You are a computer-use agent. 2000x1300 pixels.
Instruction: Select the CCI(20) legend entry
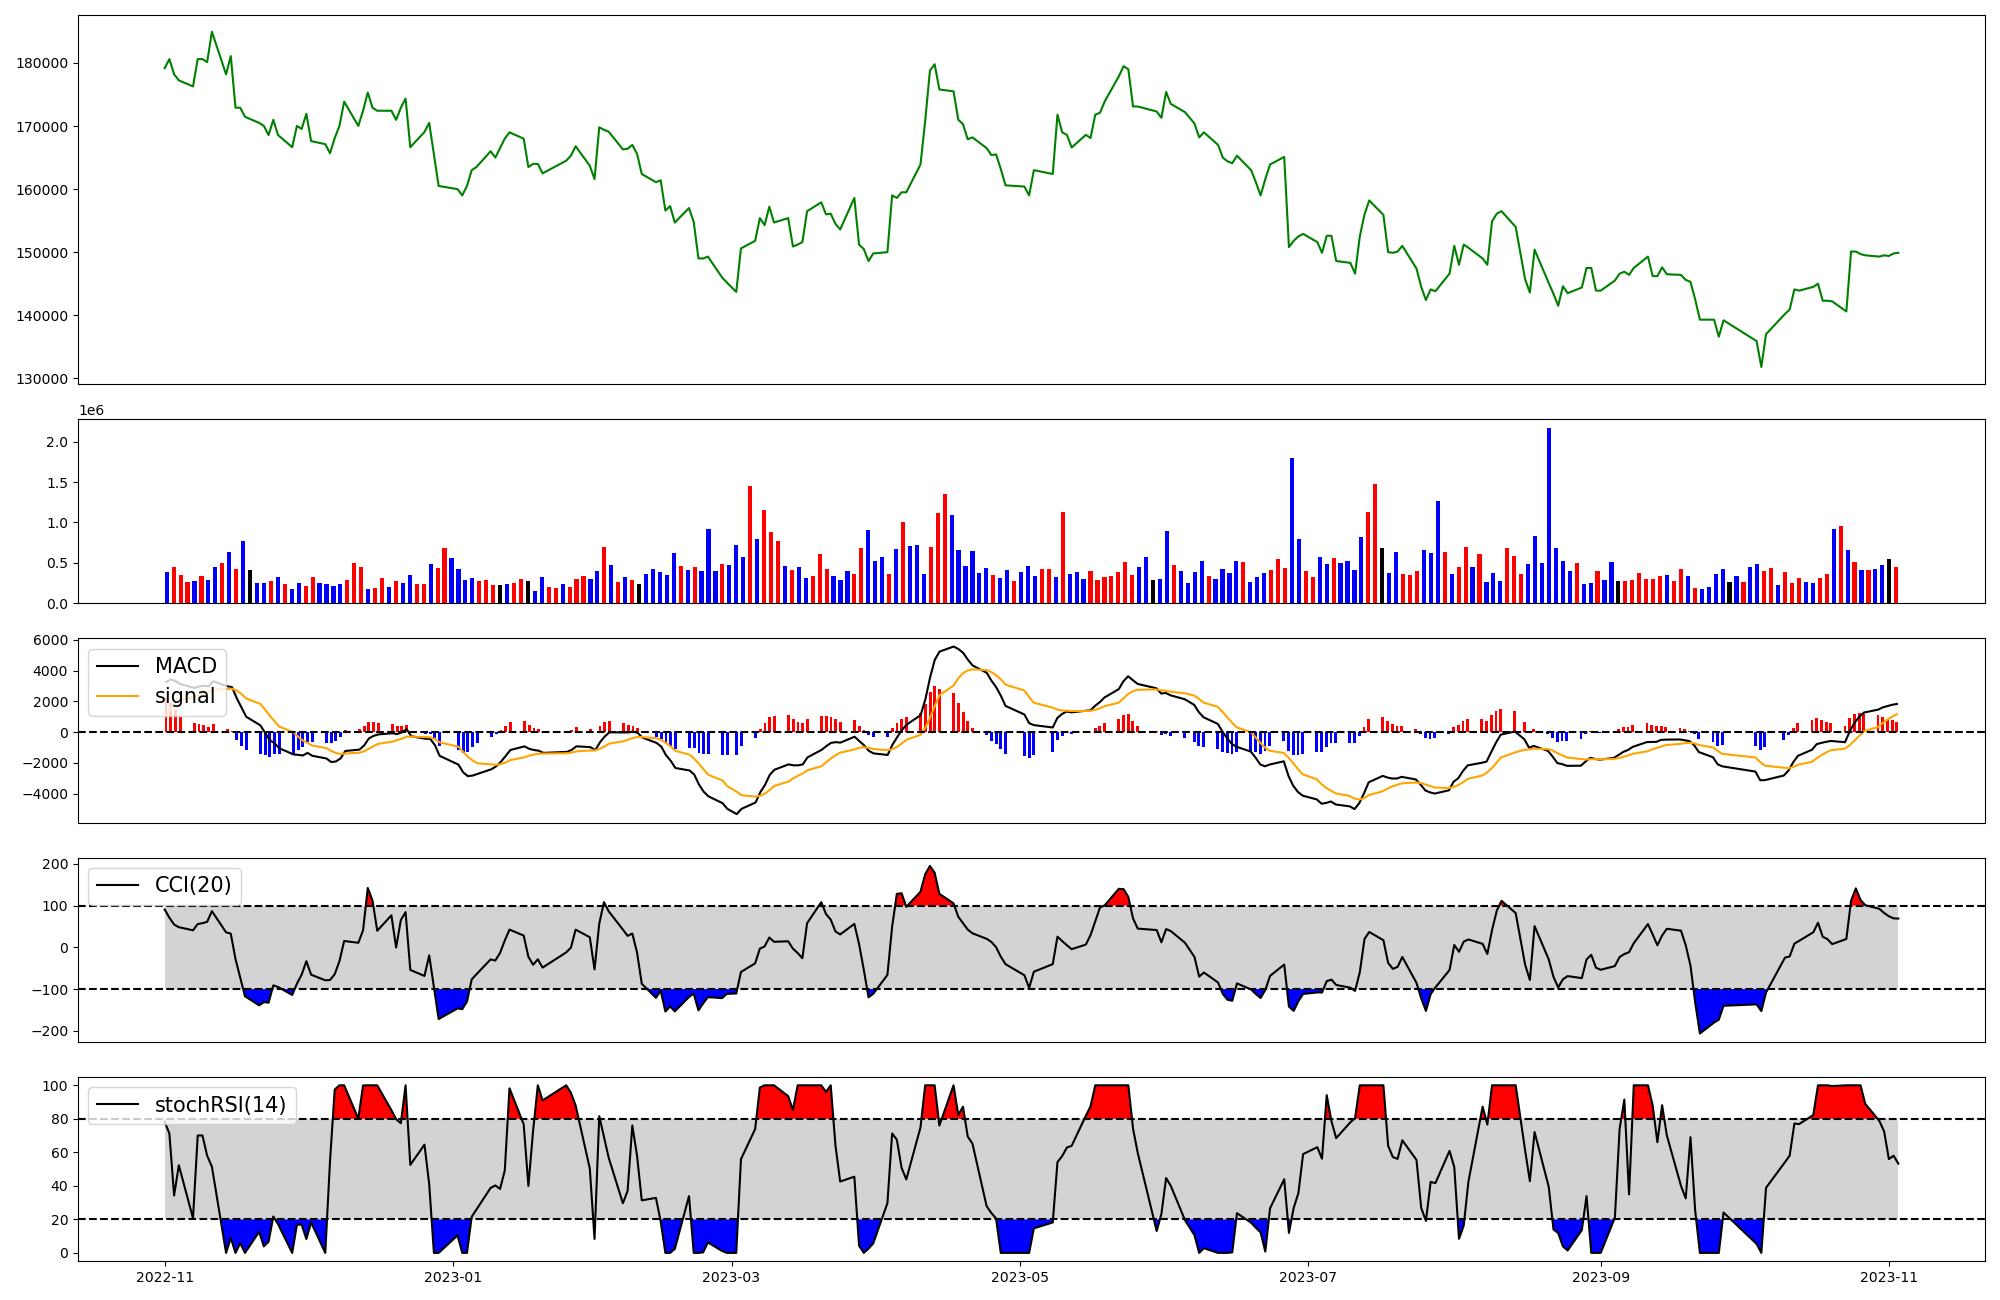(x=192, y=885)
